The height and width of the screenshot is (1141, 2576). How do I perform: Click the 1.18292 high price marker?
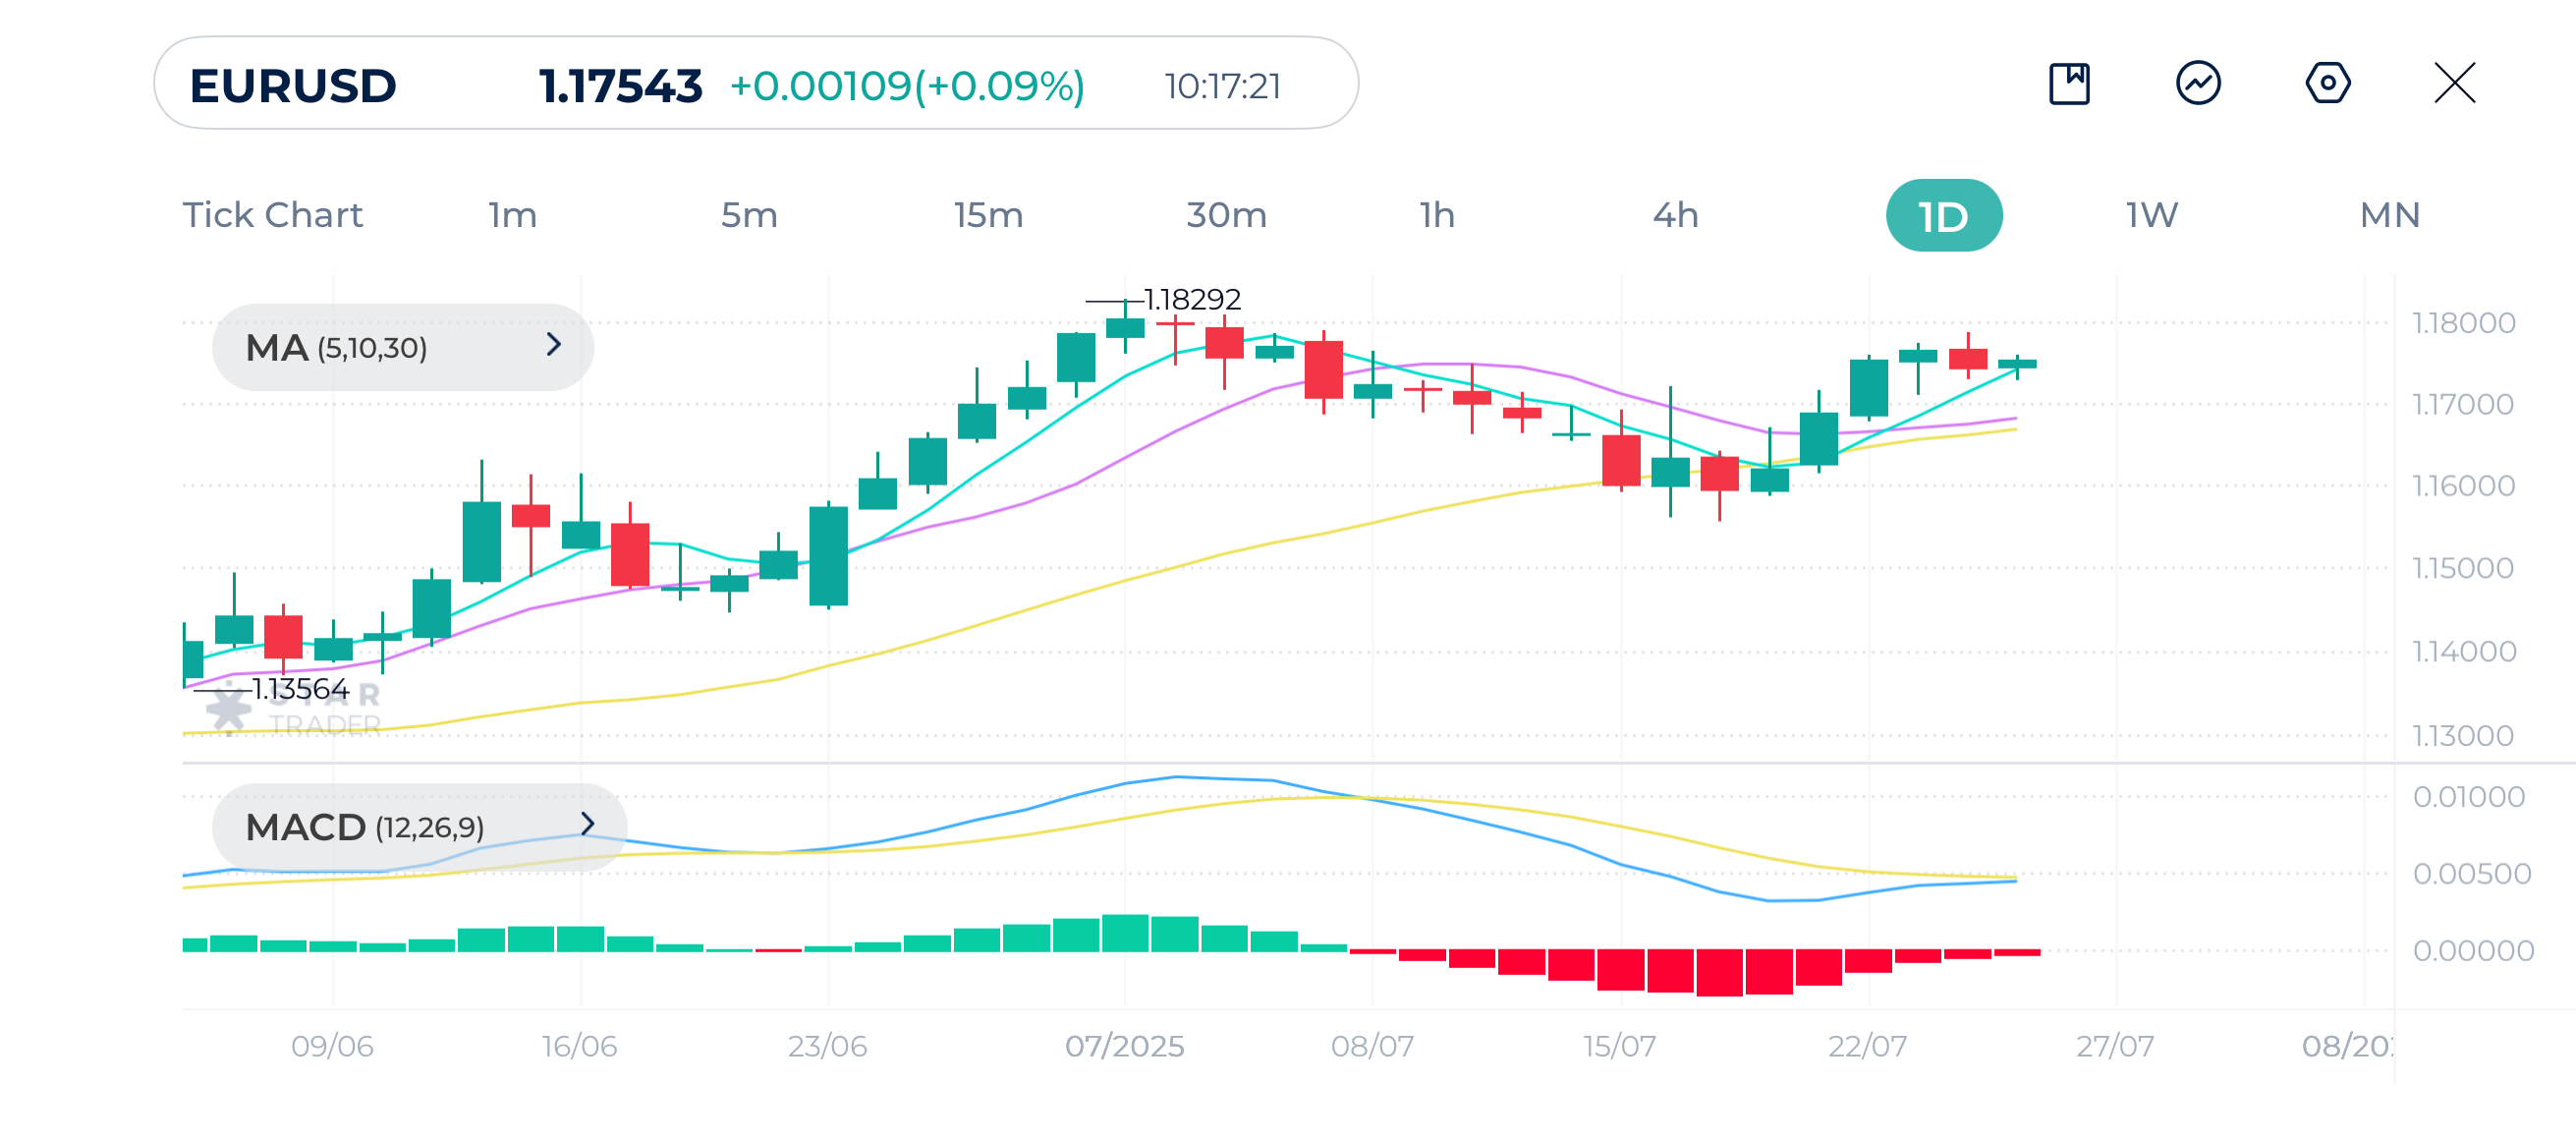(x=1191, y=299)
